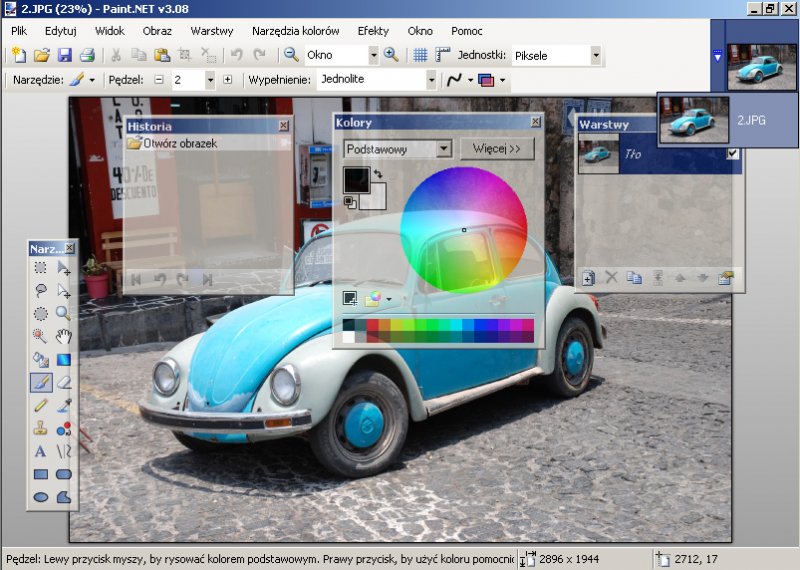The height and width of the screenshot is (570, 800).
Task: Toggle visibility checkbox of Tło layer
Action: pos(733,154)
